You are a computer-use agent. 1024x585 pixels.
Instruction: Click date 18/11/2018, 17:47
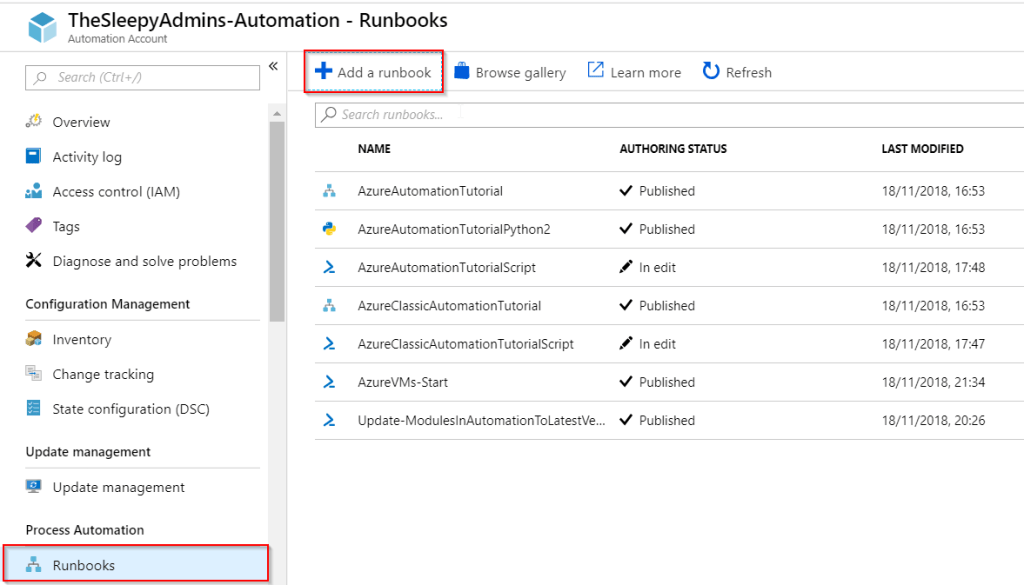[x=933, y=343]
